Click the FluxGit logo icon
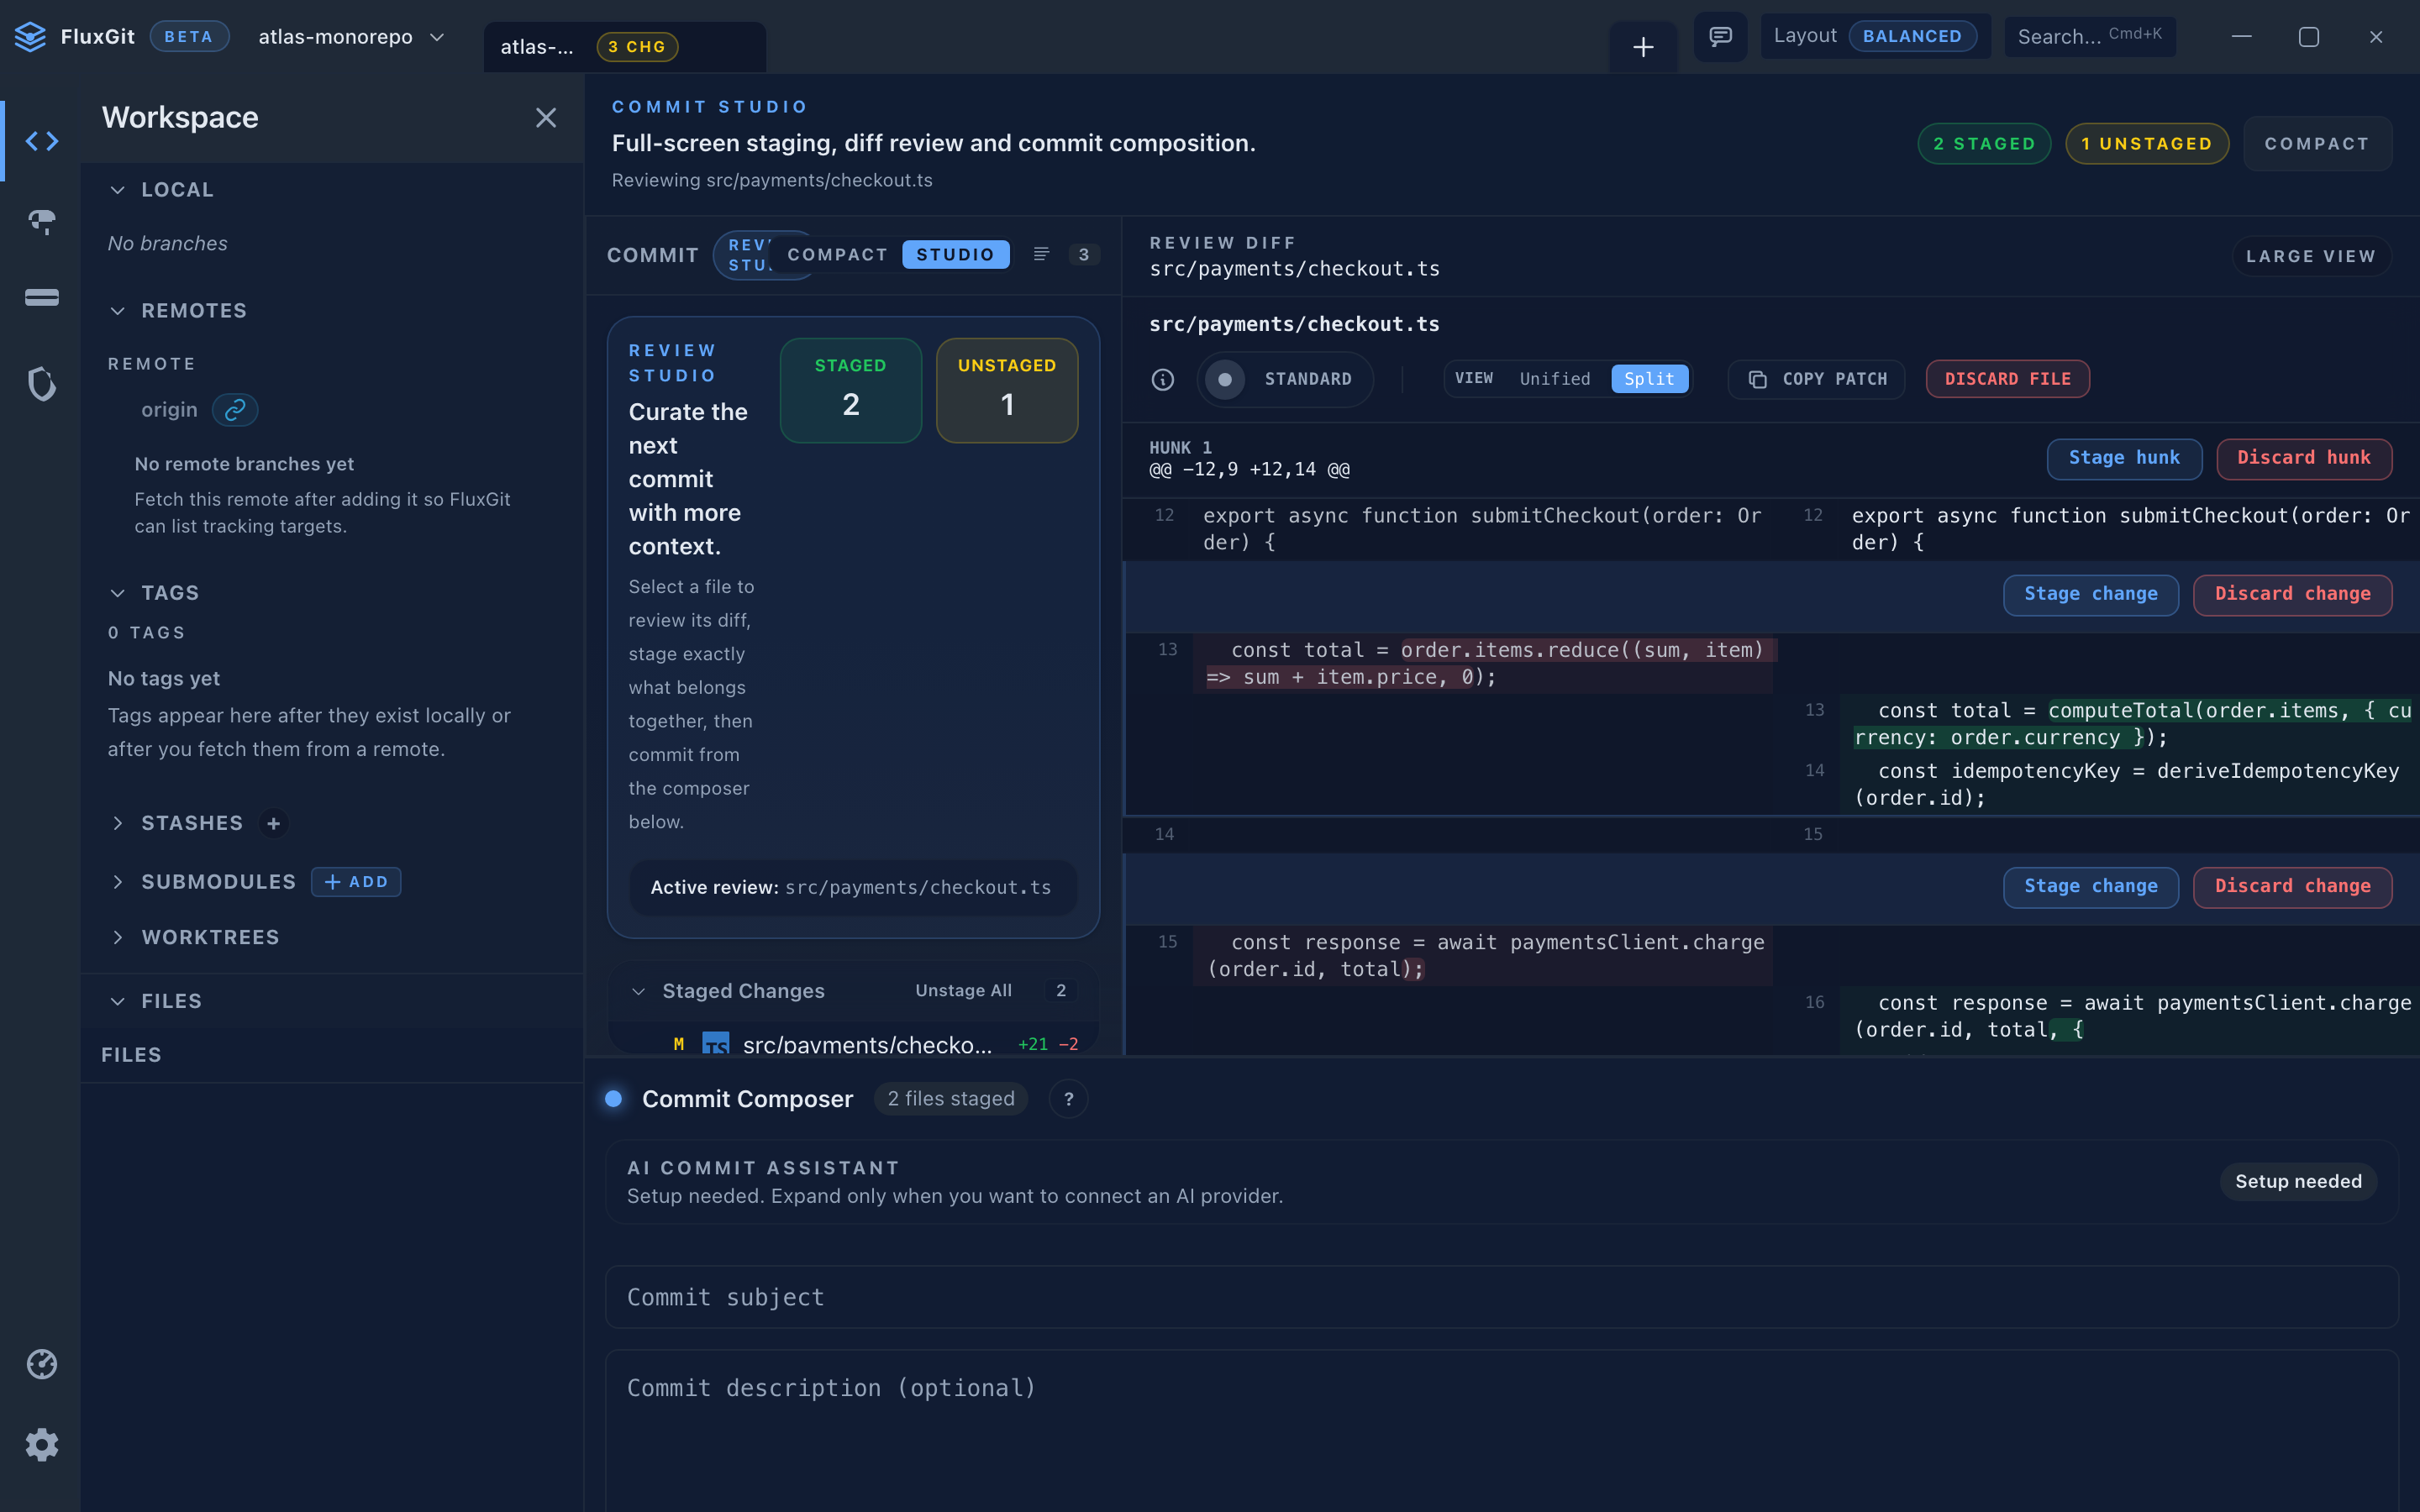This screenshot has width=2420, height=1512. [x=30, y=37]
